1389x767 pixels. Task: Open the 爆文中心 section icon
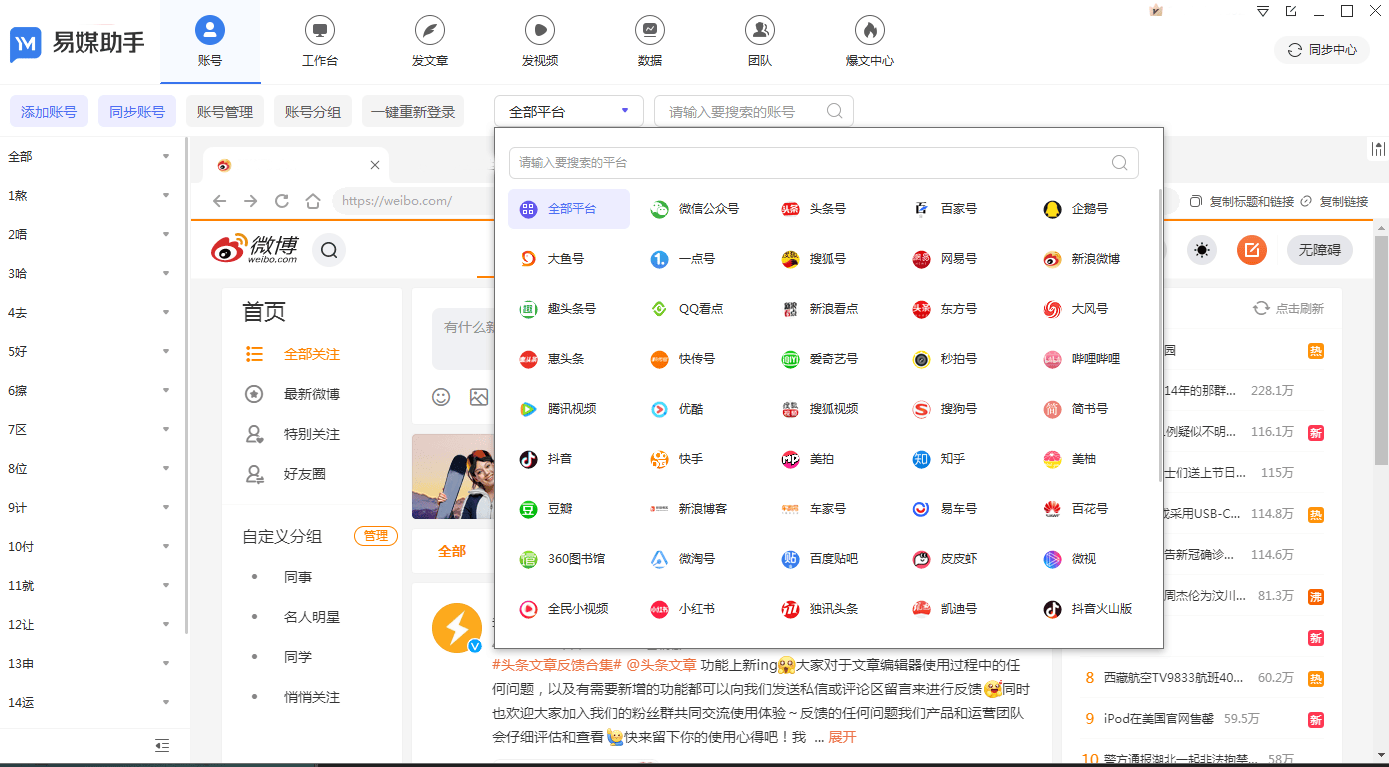(869, 33)
